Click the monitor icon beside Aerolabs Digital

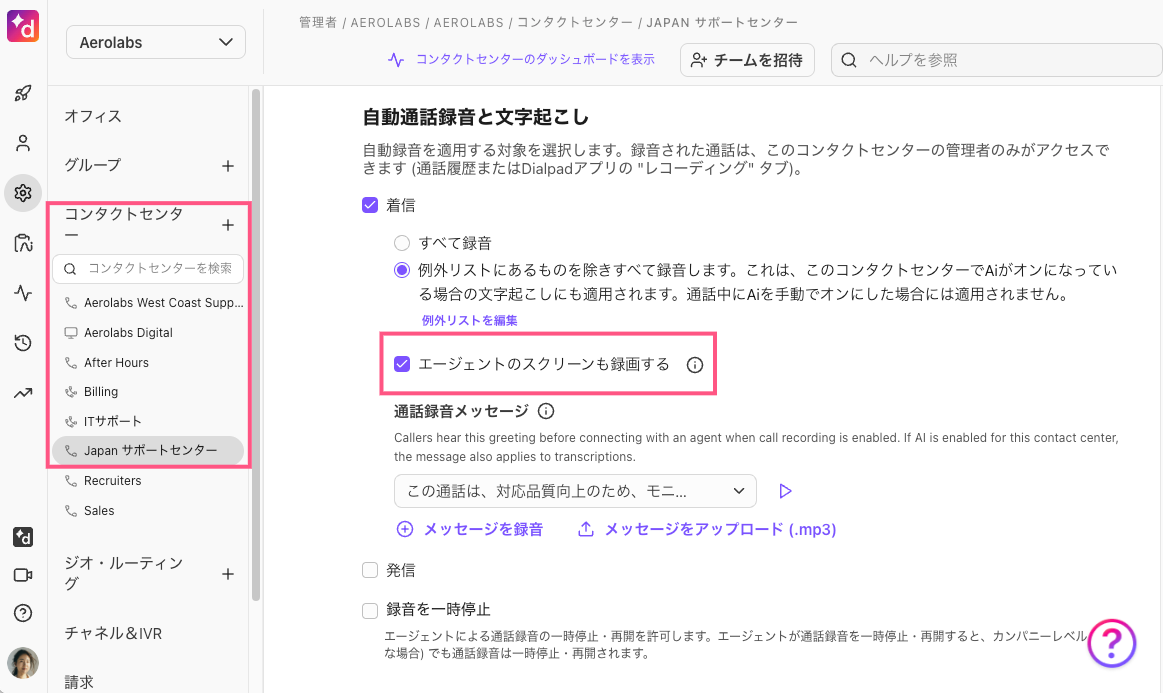tap(70, 332)
